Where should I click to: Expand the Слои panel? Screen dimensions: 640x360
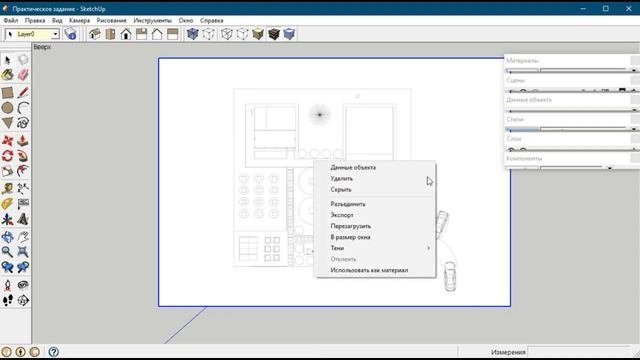(572, 139)
